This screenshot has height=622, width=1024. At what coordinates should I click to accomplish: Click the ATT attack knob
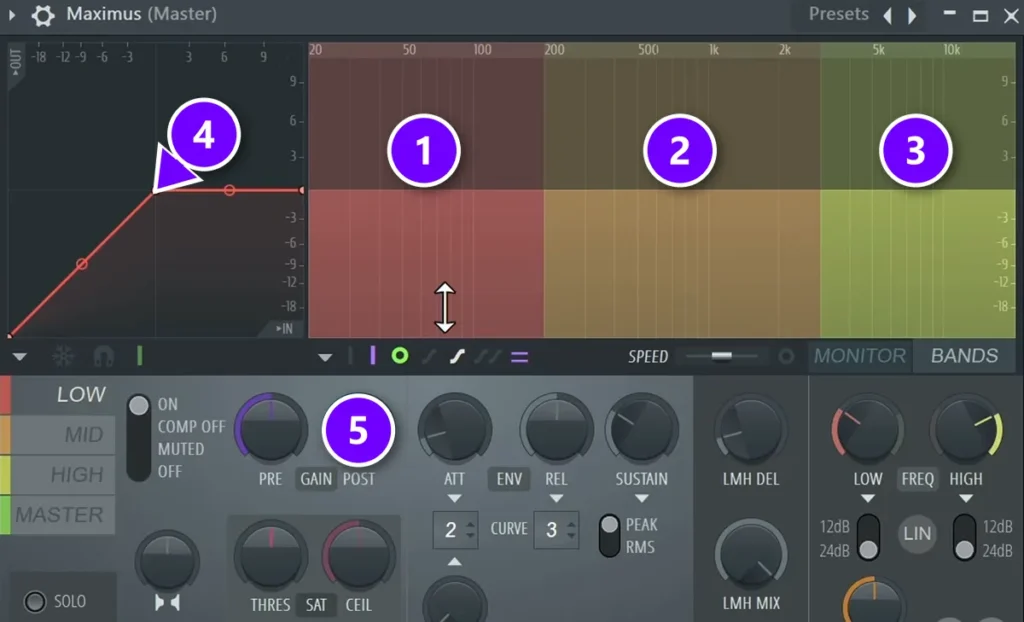[455, 430]
